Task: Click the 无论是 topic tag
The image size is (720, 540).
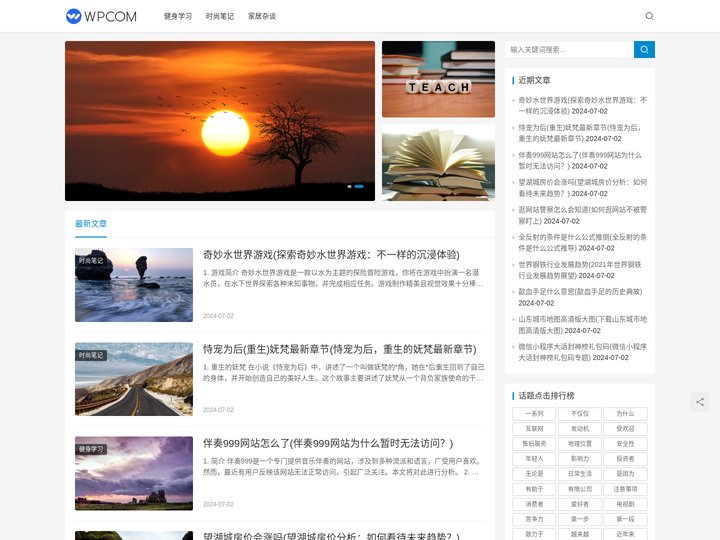Action: click(x=534, y=474)
